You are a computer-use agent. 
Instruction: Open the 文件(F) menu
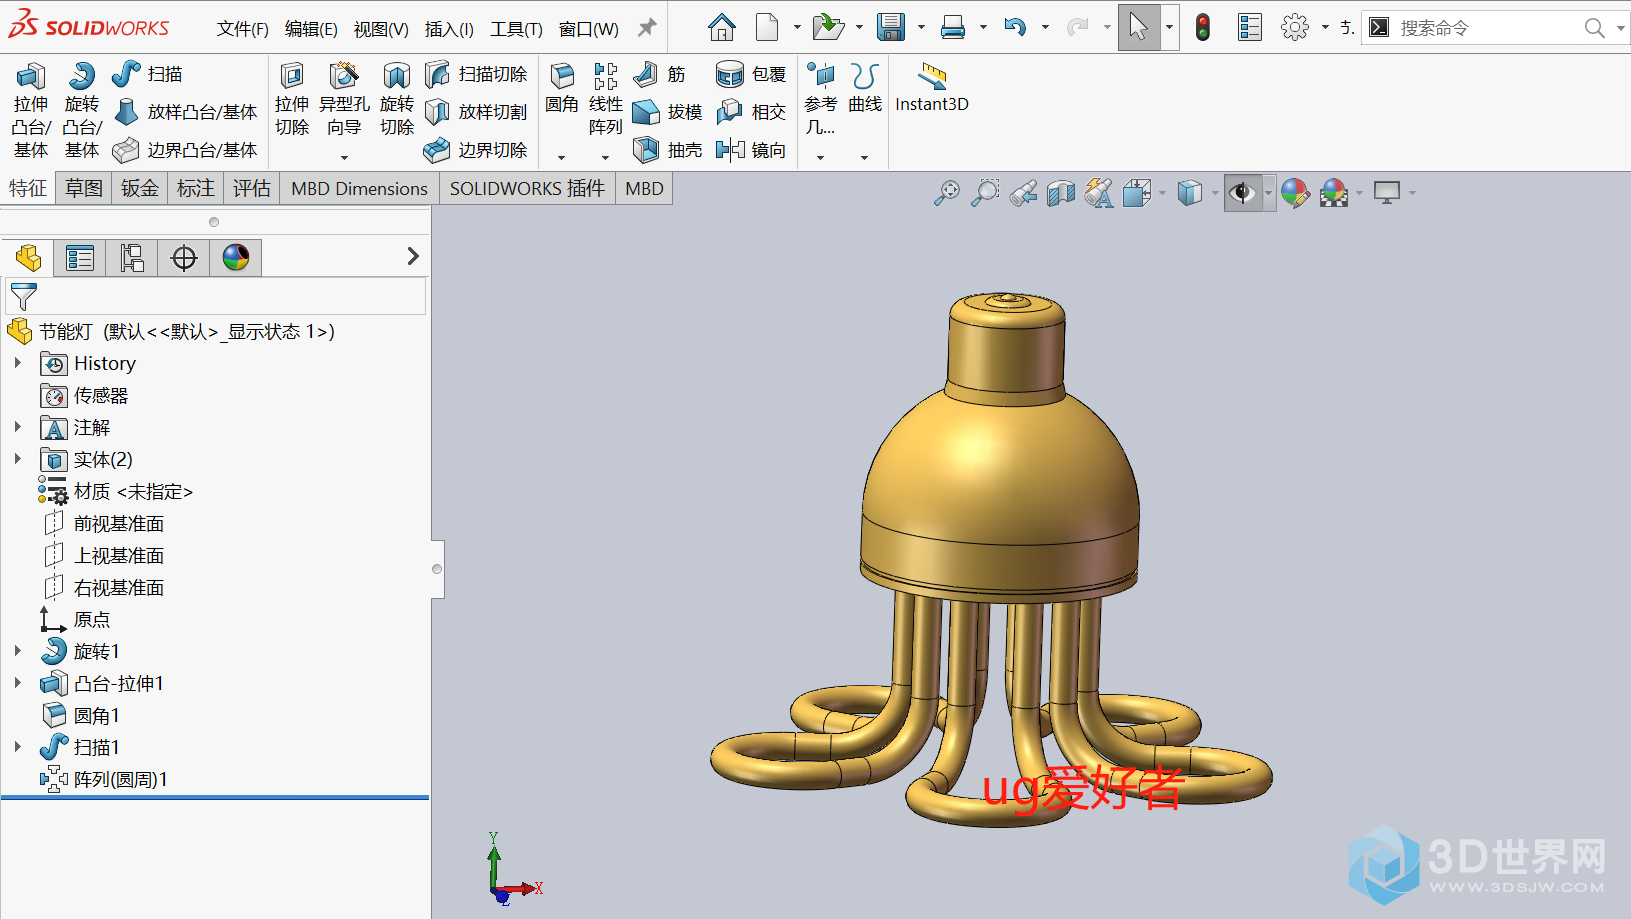point(243,29)
